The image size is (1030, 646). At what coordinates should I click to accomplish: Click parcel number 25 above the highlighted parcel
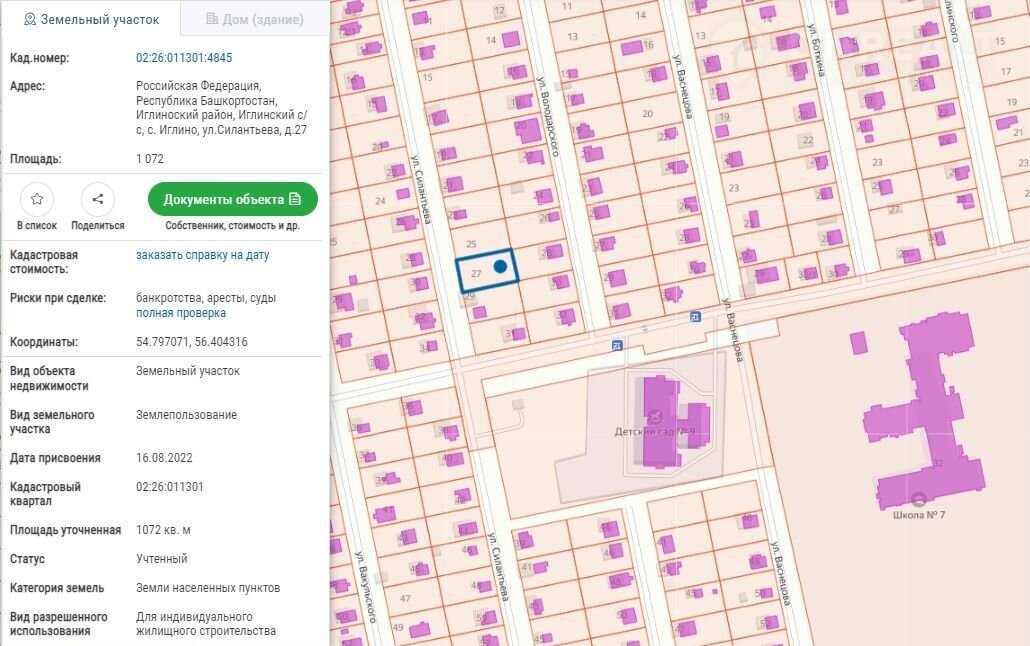(472, 244)
